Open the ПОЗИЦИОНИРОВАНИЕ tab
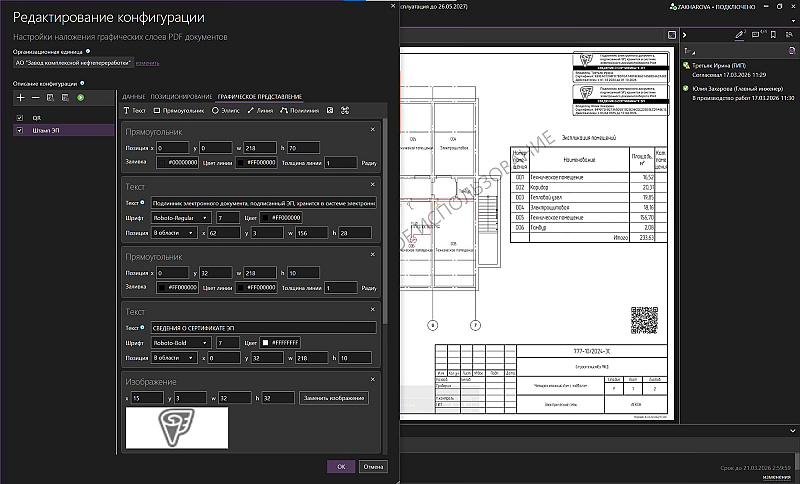The width and height of the screenshot is (800, 484). pos(183,96)
